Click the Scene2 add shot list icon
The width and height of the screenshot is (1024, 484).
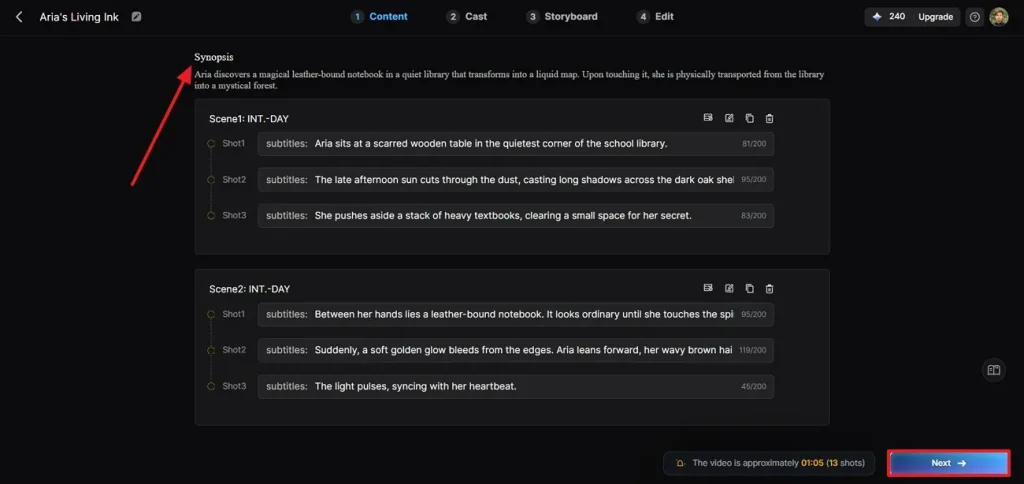(708, 288)
